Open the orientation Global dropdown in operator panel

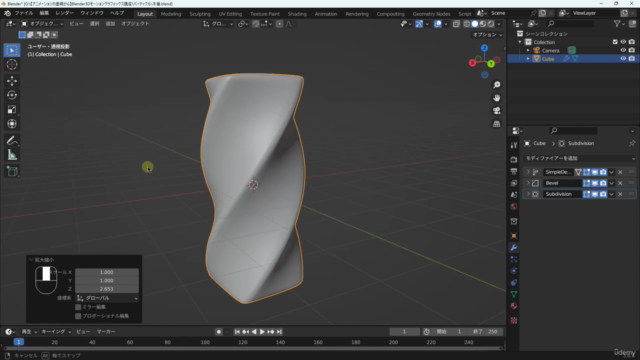point(107,298)
